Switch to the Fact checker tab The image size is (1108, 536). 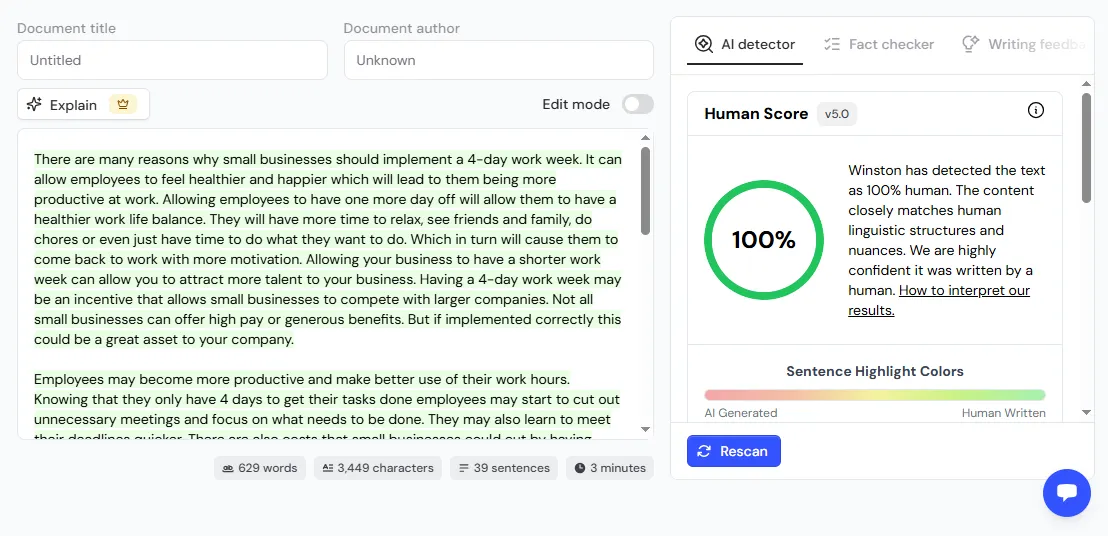pyautogui.click(x=878, y=44)
